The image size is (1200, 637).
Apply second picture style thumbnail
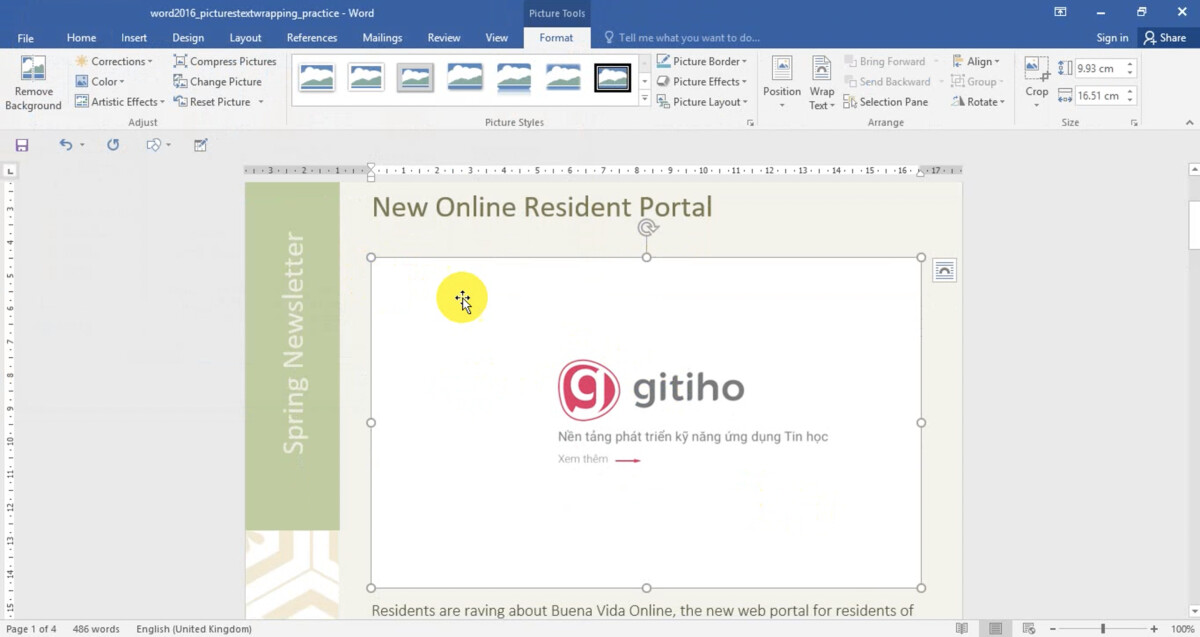tap(366, 77)
